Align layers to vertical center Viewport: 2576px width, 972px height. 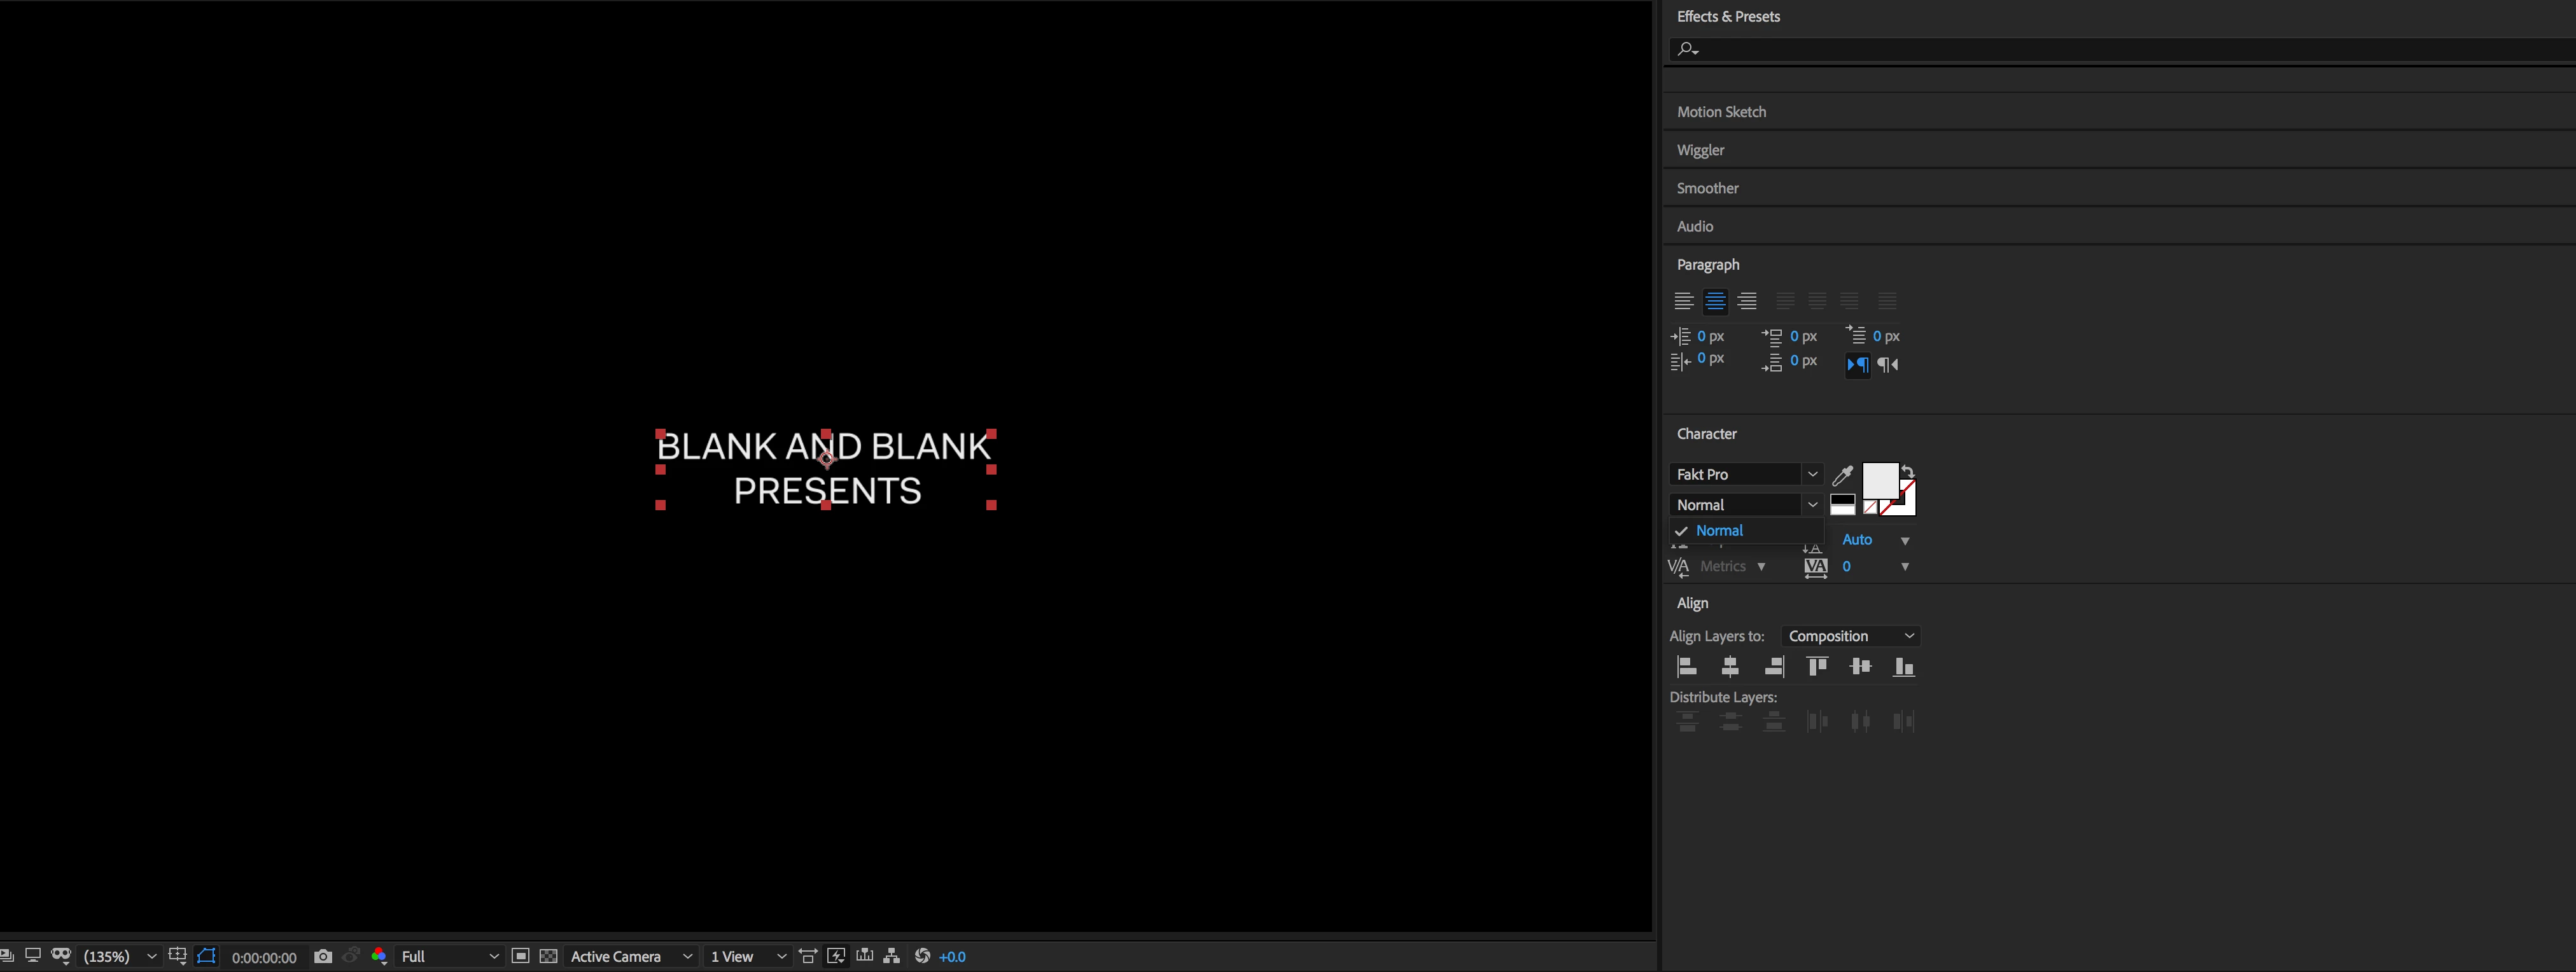tap(1860, 667)
